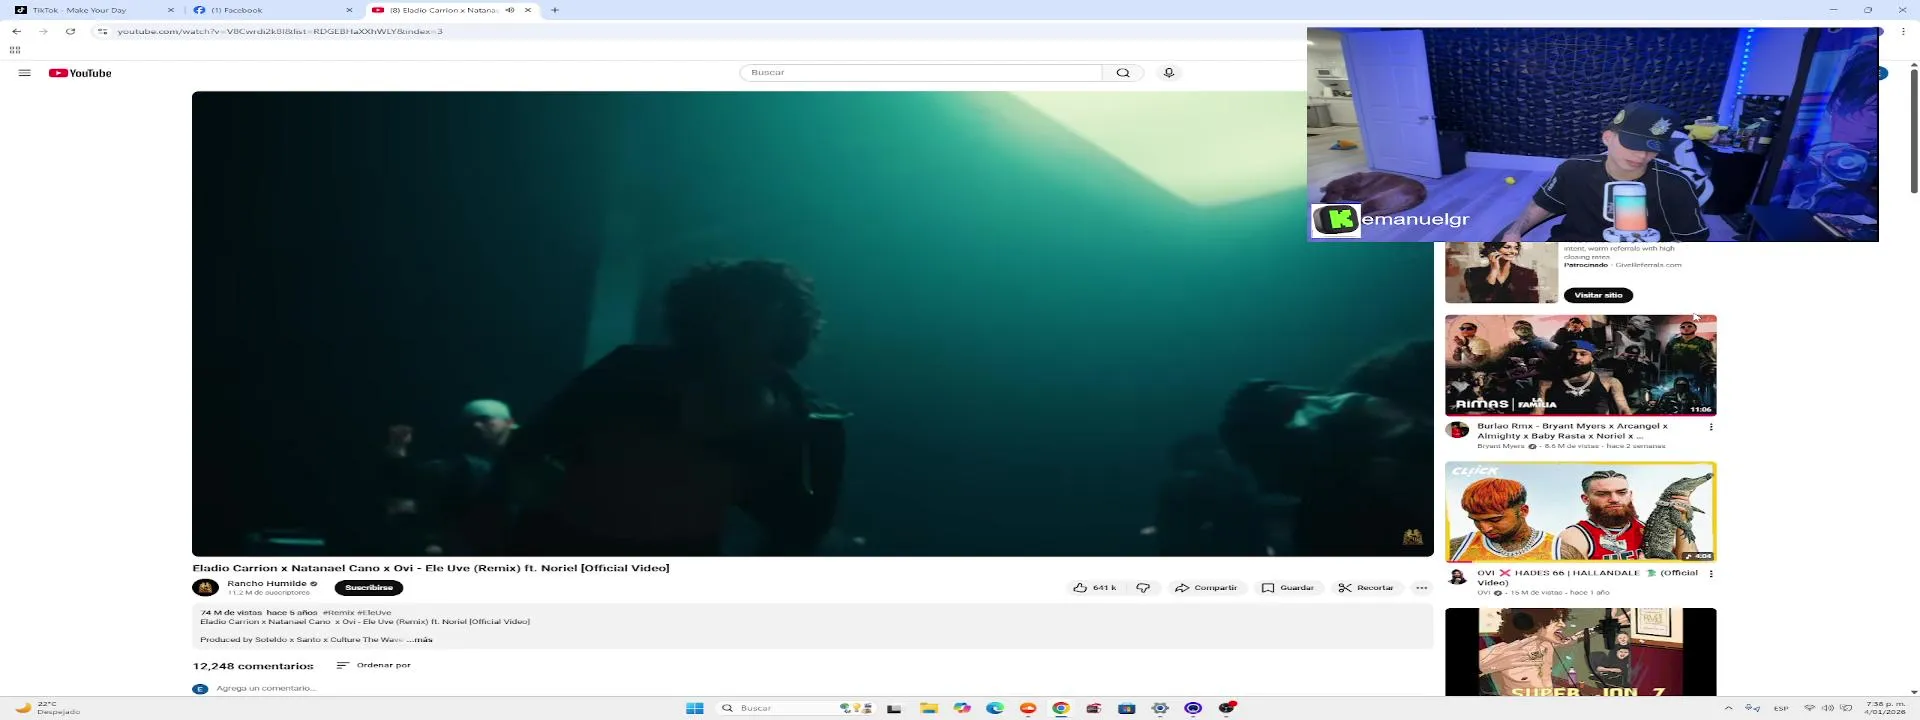Open Rancho Humilde channel avatar
This screenshot has height=720, width=1920.
[x=205, y=588]
